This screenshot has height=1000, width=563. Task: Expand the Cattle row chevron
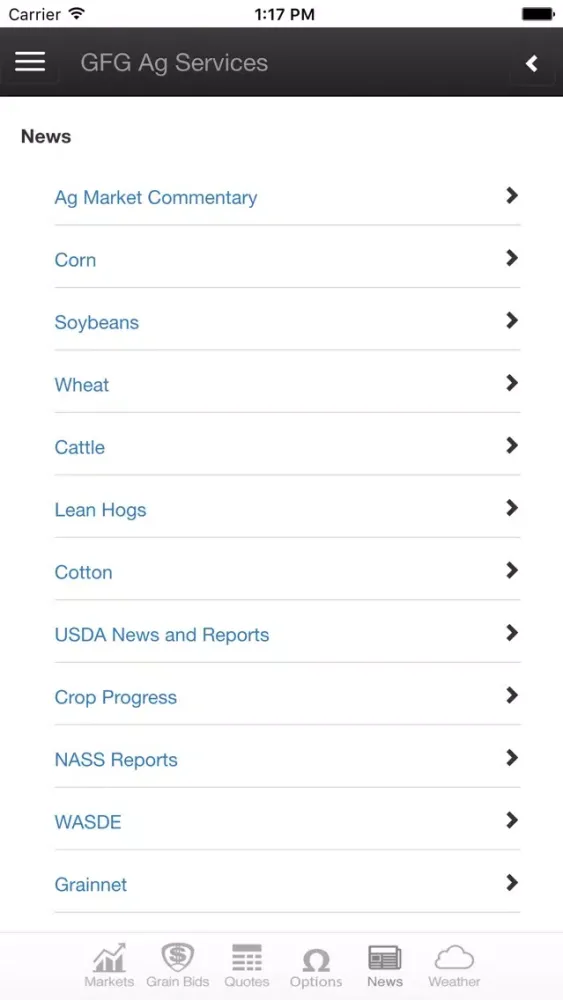pyautogui.click(x=511, y=446)
